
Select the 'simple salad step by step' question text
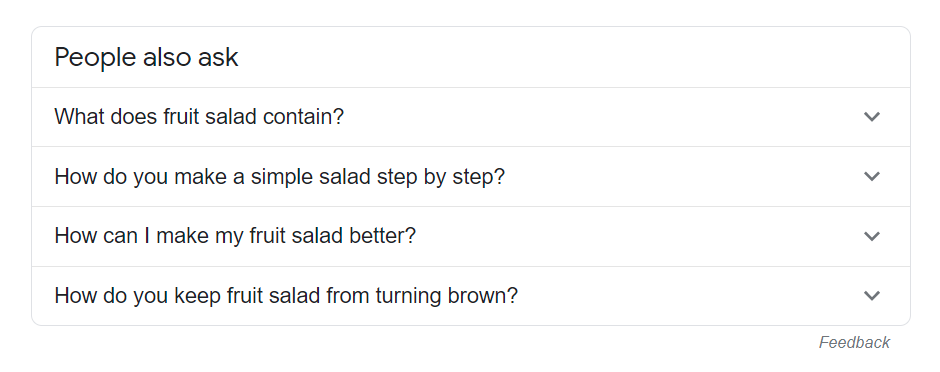[x=280, y=177]
